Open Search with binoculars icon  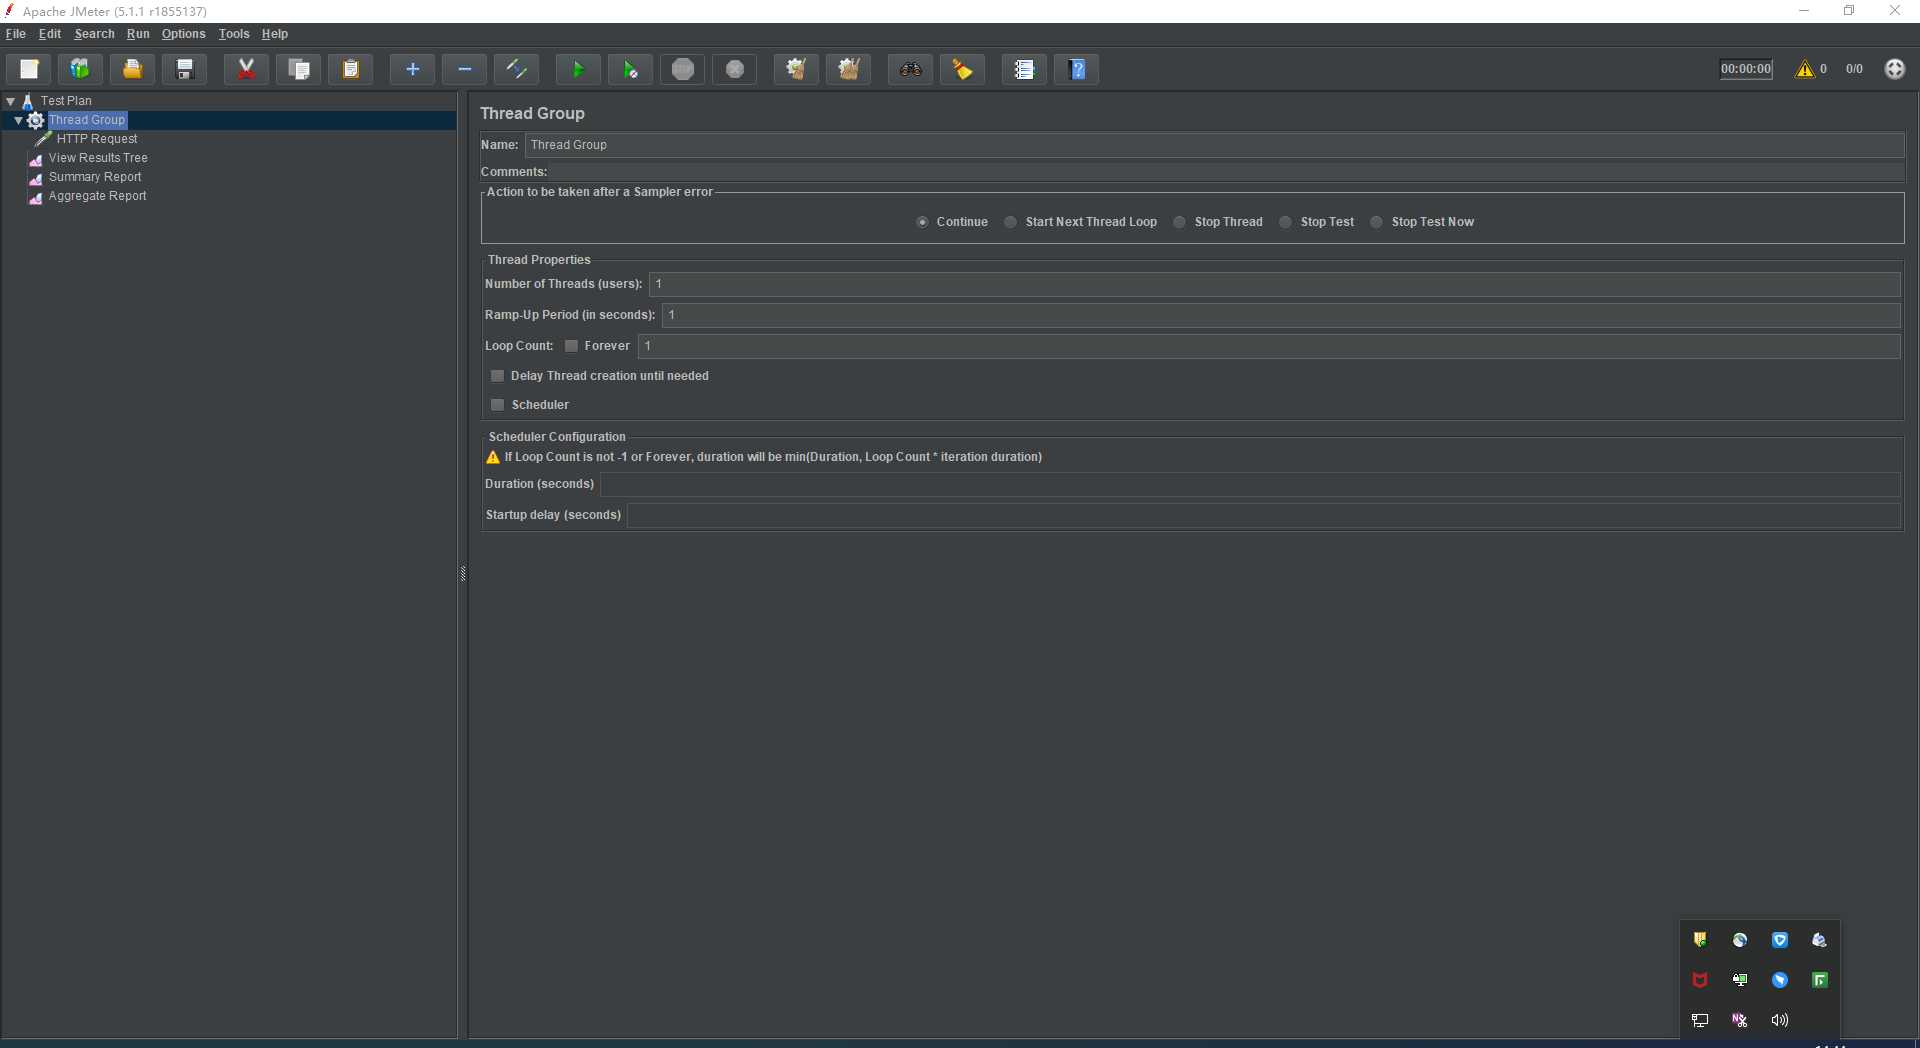click(x=910, y=69)
